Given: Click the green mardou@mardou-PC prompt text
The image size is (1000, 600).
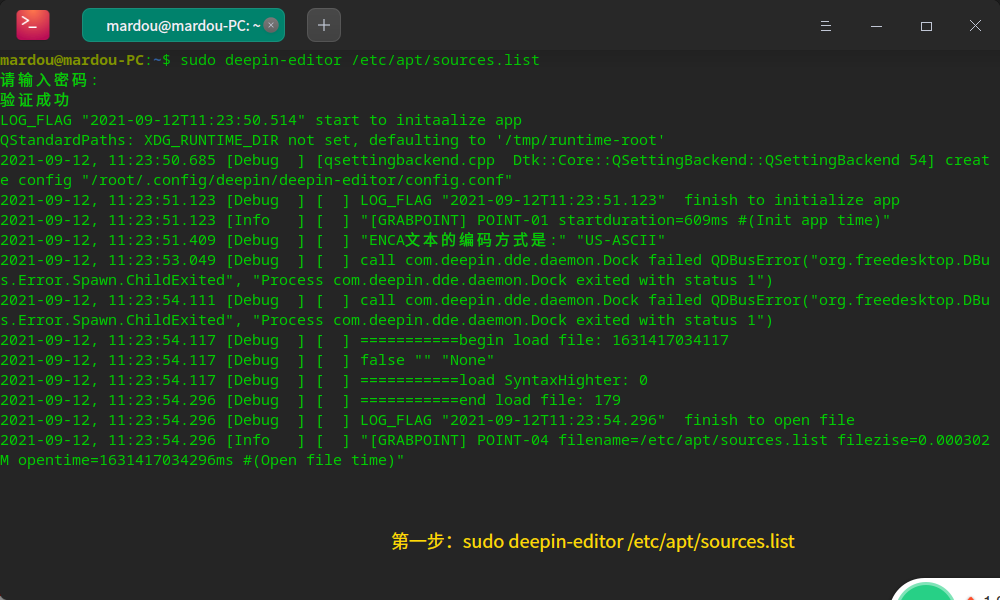Looking at the screenshot, I should click(x=72, y=60).
